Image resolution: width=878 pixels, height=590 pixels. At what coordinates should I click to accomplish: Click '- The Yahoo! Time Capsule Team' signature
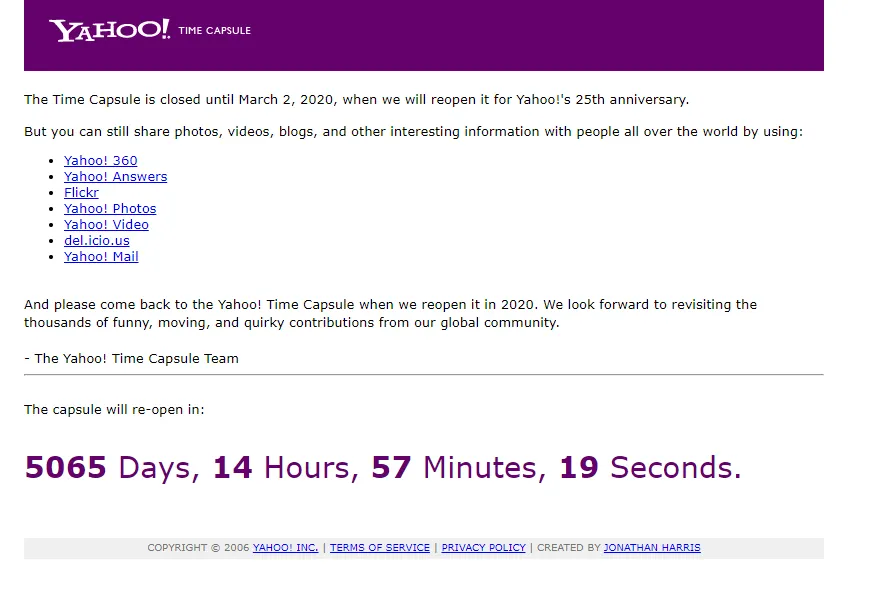[132, 359]
